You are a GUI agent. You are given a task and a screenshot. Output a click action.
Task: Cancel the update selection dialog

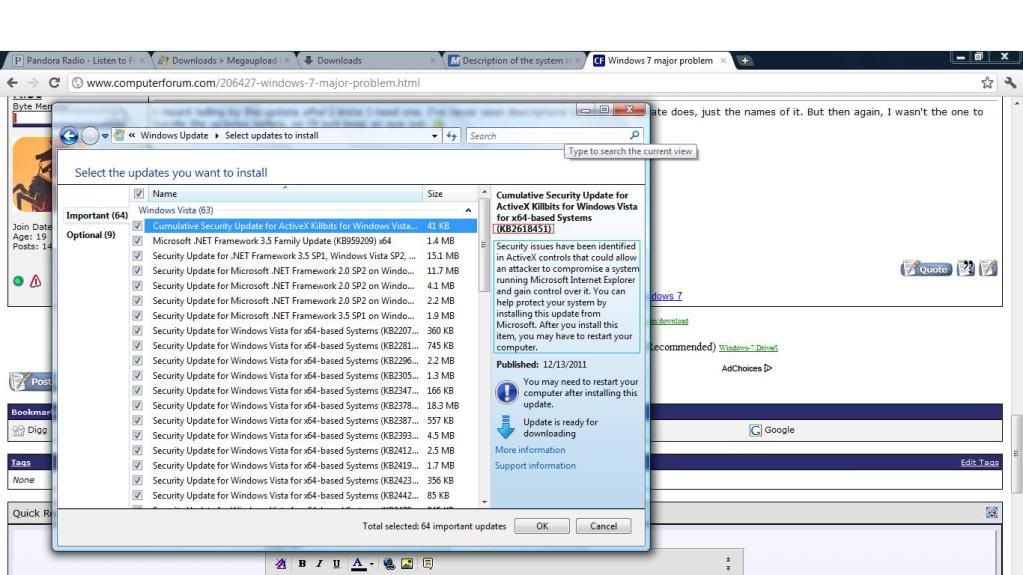click(x=603, y=526)
